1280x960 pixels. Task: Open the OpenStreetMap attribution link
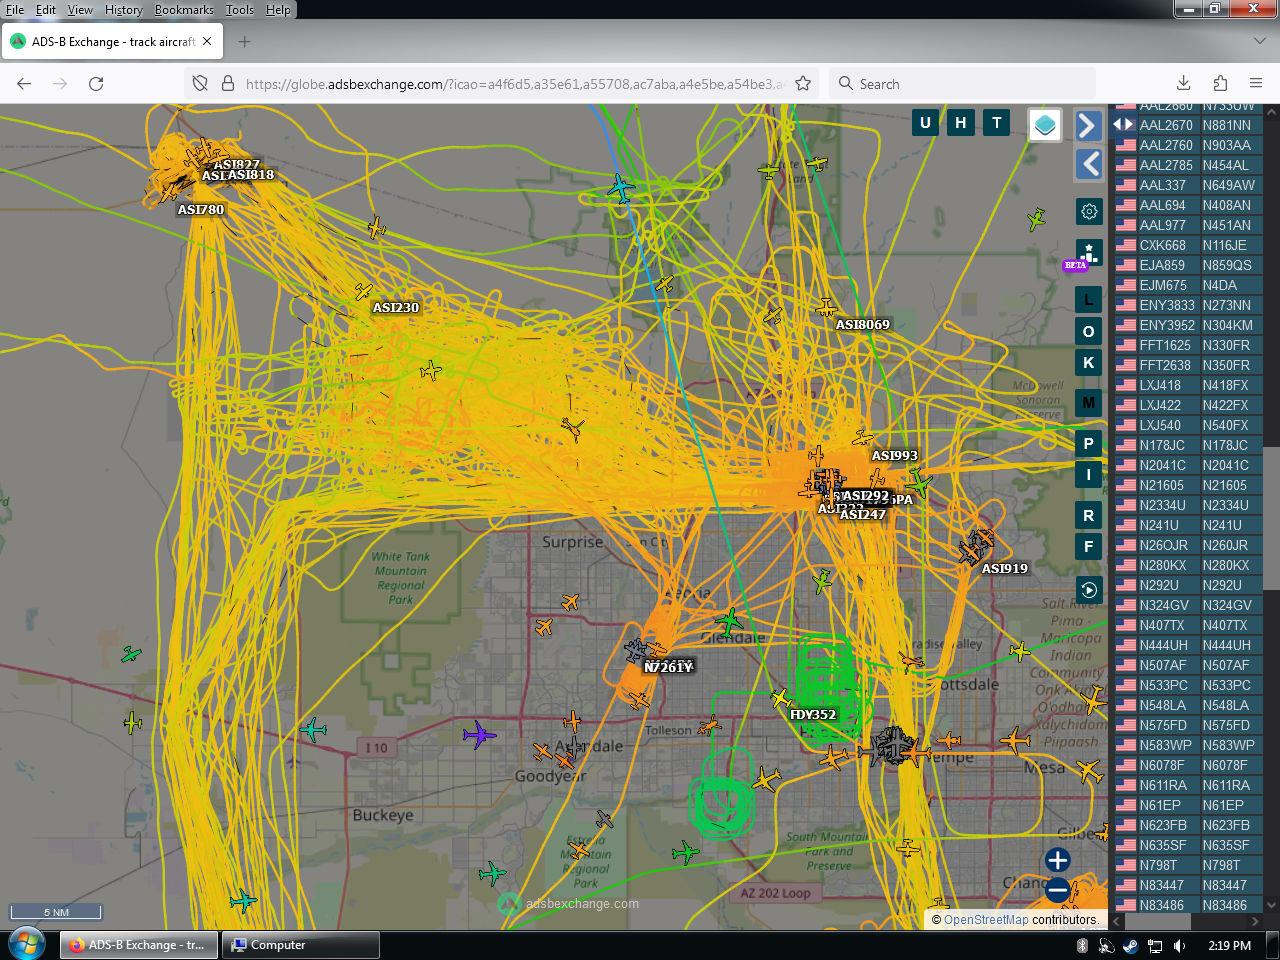986,920
